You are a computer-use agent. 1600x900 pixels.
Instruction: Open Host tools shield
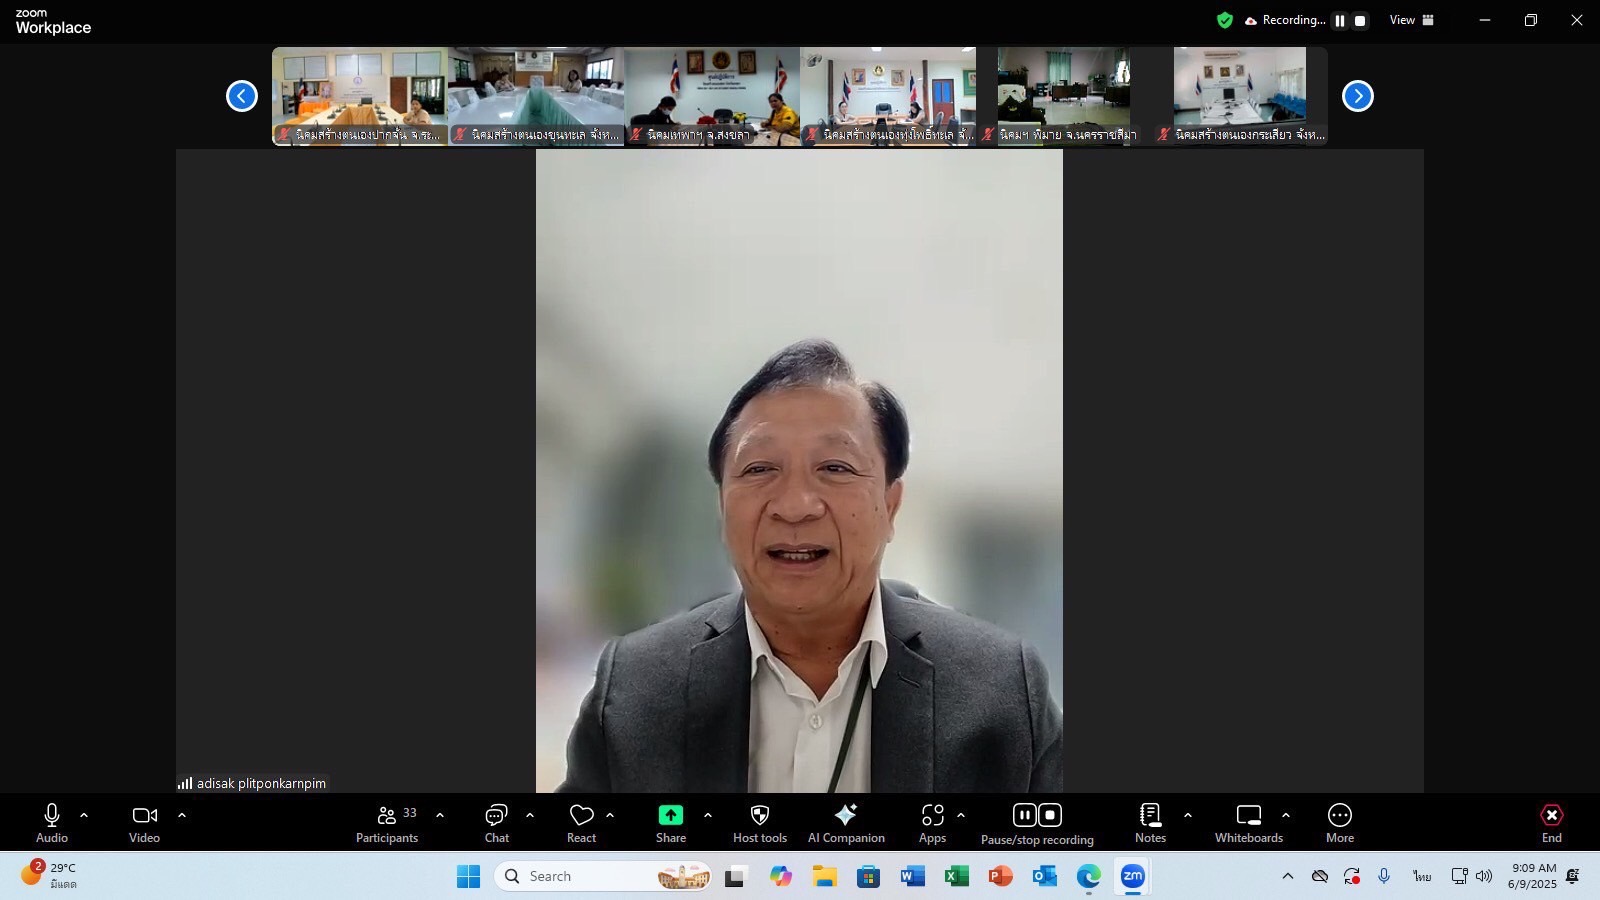(760, 824)
